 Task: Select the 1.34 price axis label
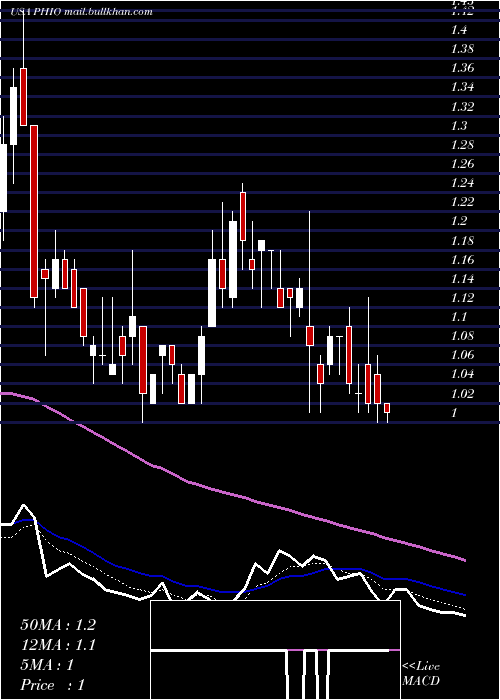click(462, 87)
